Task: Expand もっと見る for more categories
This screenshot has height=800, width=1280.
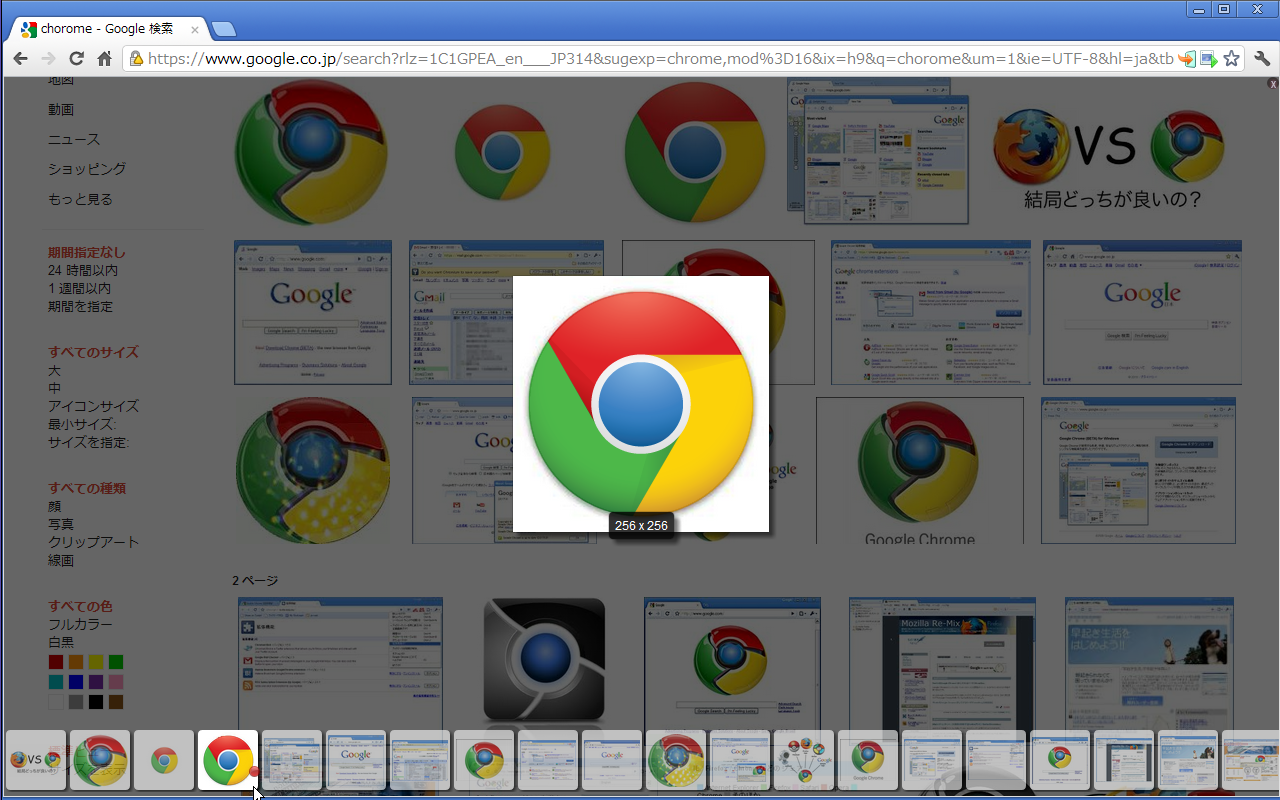Action: (x=80, y=199)
